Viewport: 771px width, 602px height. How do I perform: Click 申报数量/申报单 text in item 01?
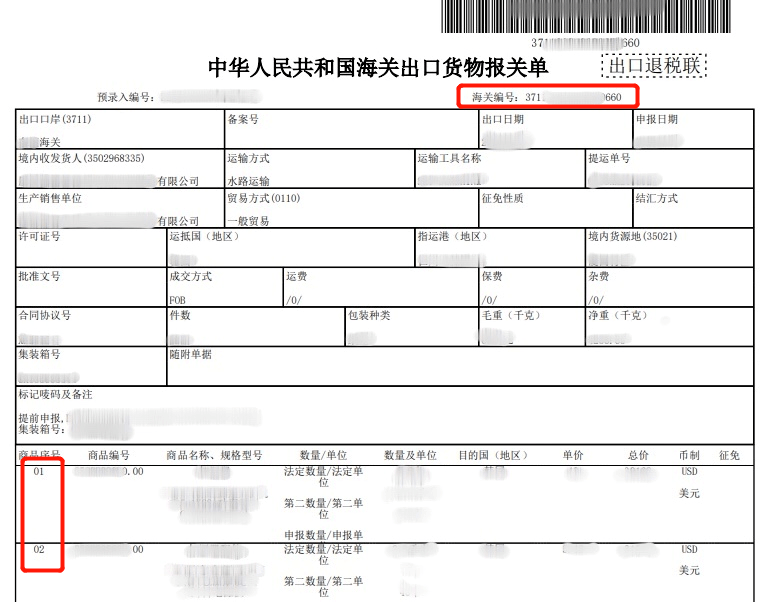pyautogui.click(x=324, y=535)
